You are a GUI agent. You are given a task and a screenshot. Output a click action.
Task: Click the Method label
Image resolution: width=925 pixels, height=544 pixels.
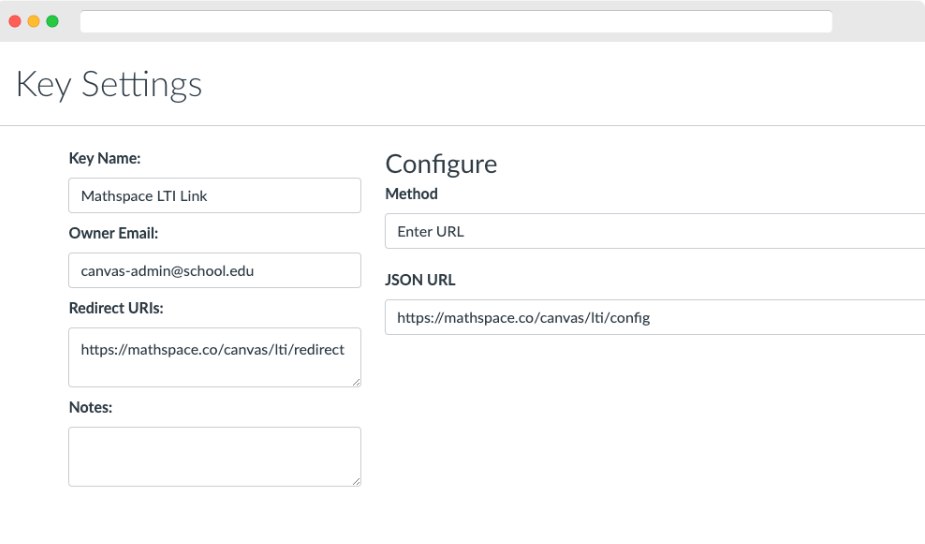411,194
